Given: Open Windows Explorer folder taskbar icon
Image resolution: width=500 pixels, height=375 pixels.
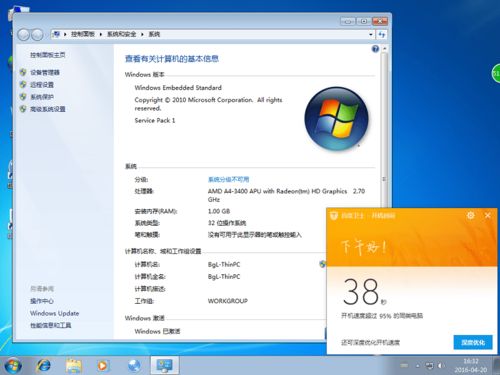Looking at the screenshot, I should (74, 366).
